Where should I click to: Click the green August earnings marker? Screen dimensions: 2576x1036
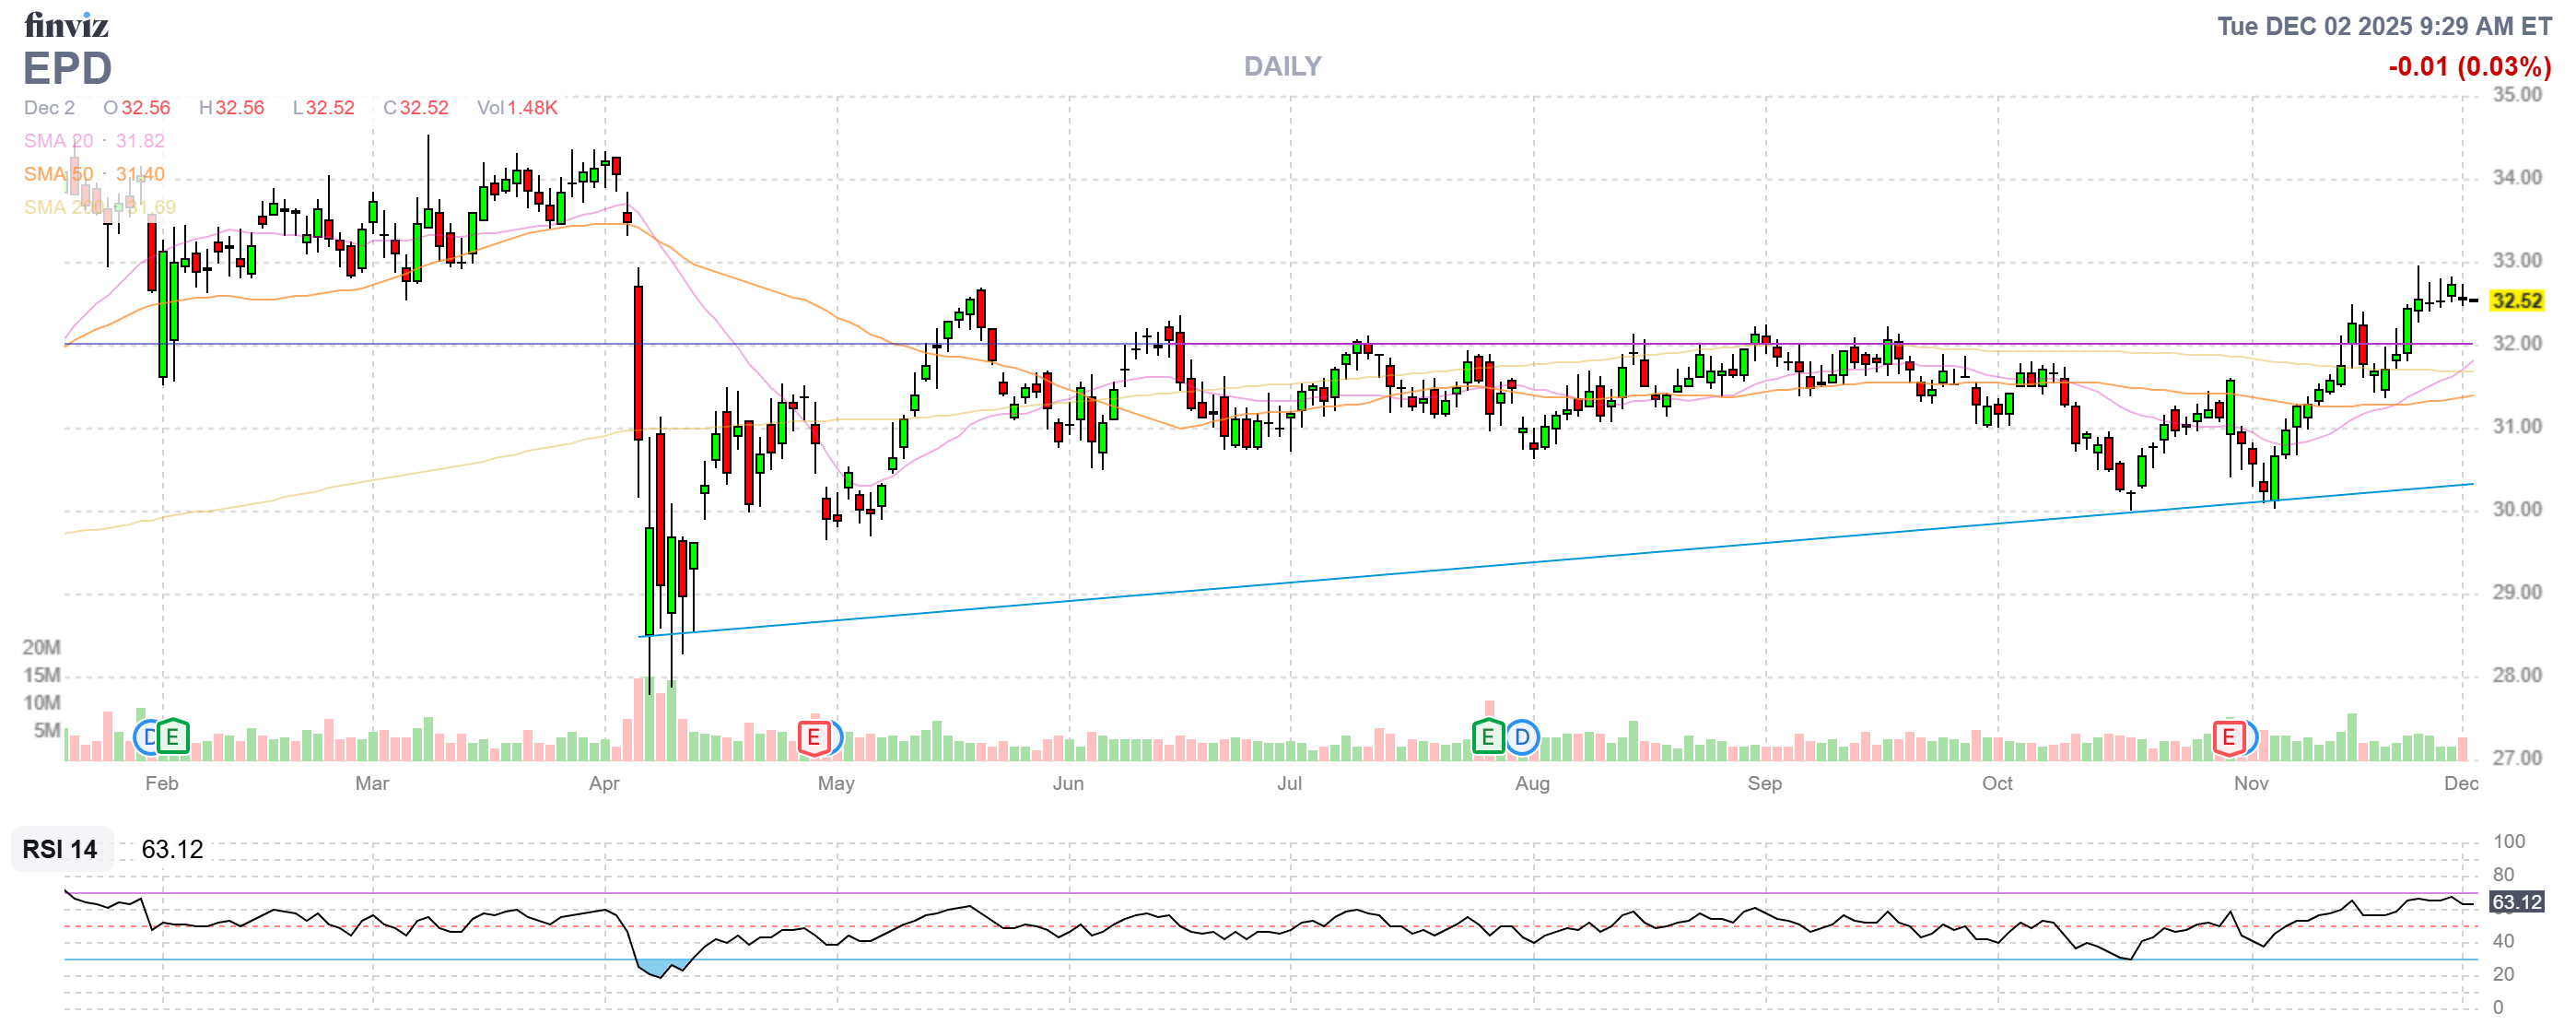click(x=1487, y=738)
